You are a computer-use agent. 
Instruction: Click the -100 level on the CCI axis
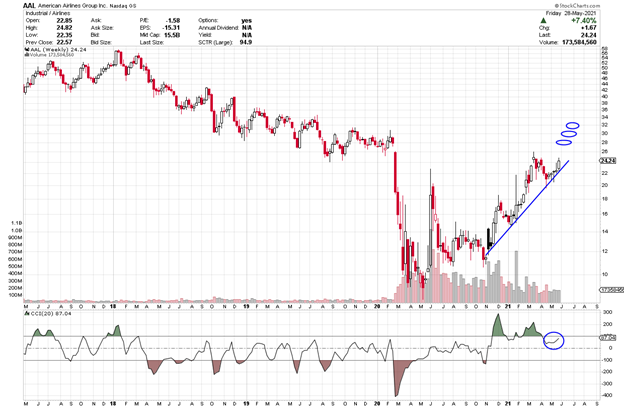point(606,360)
